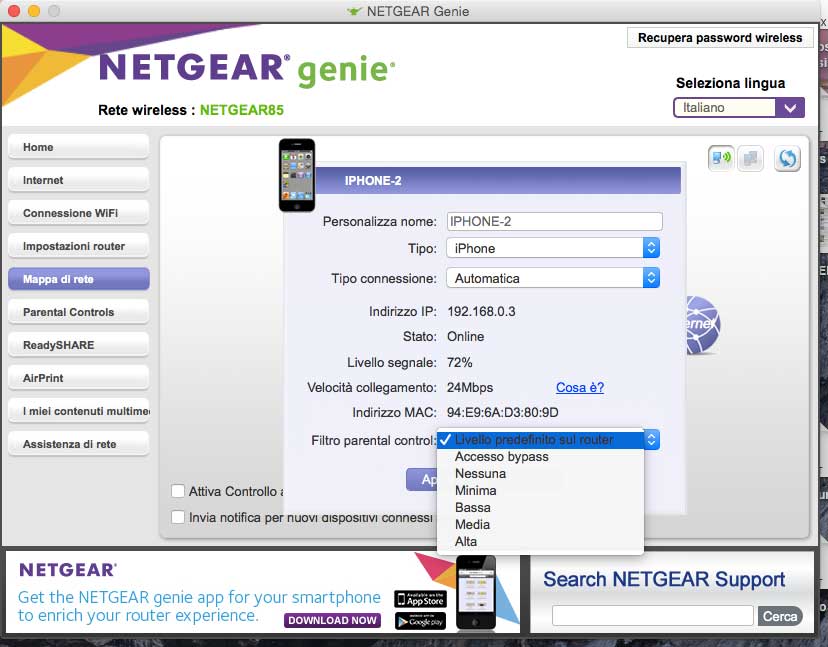Click the Google Play badge
This screenshot has height=647, width=828.
420,621
